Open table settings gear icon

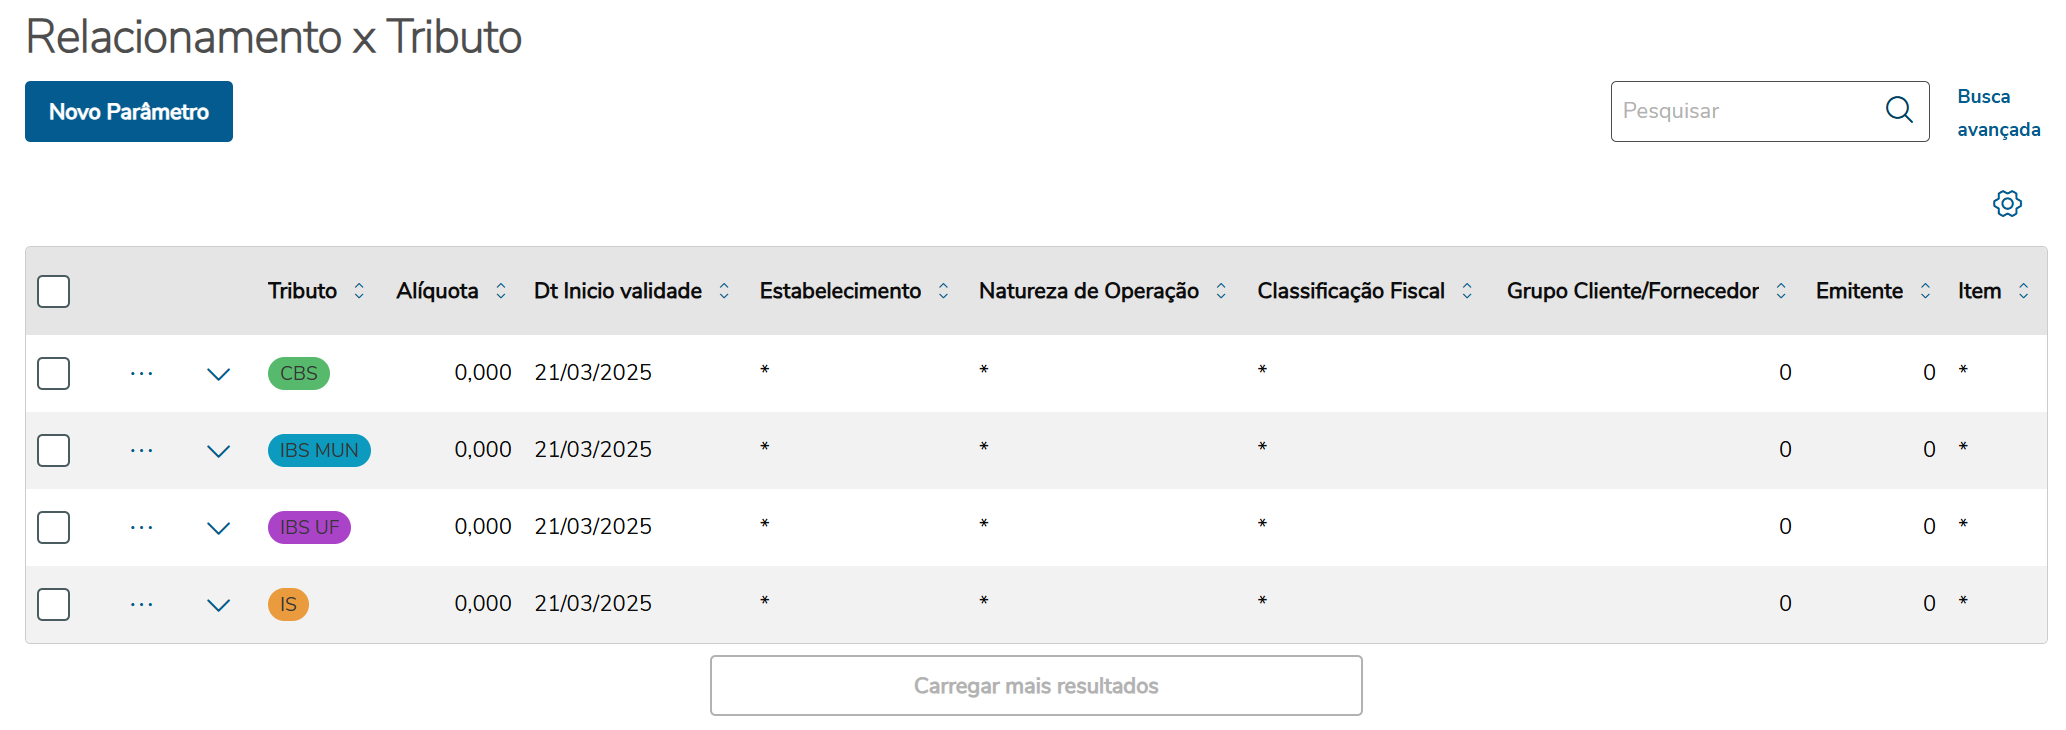(2006, 204)
